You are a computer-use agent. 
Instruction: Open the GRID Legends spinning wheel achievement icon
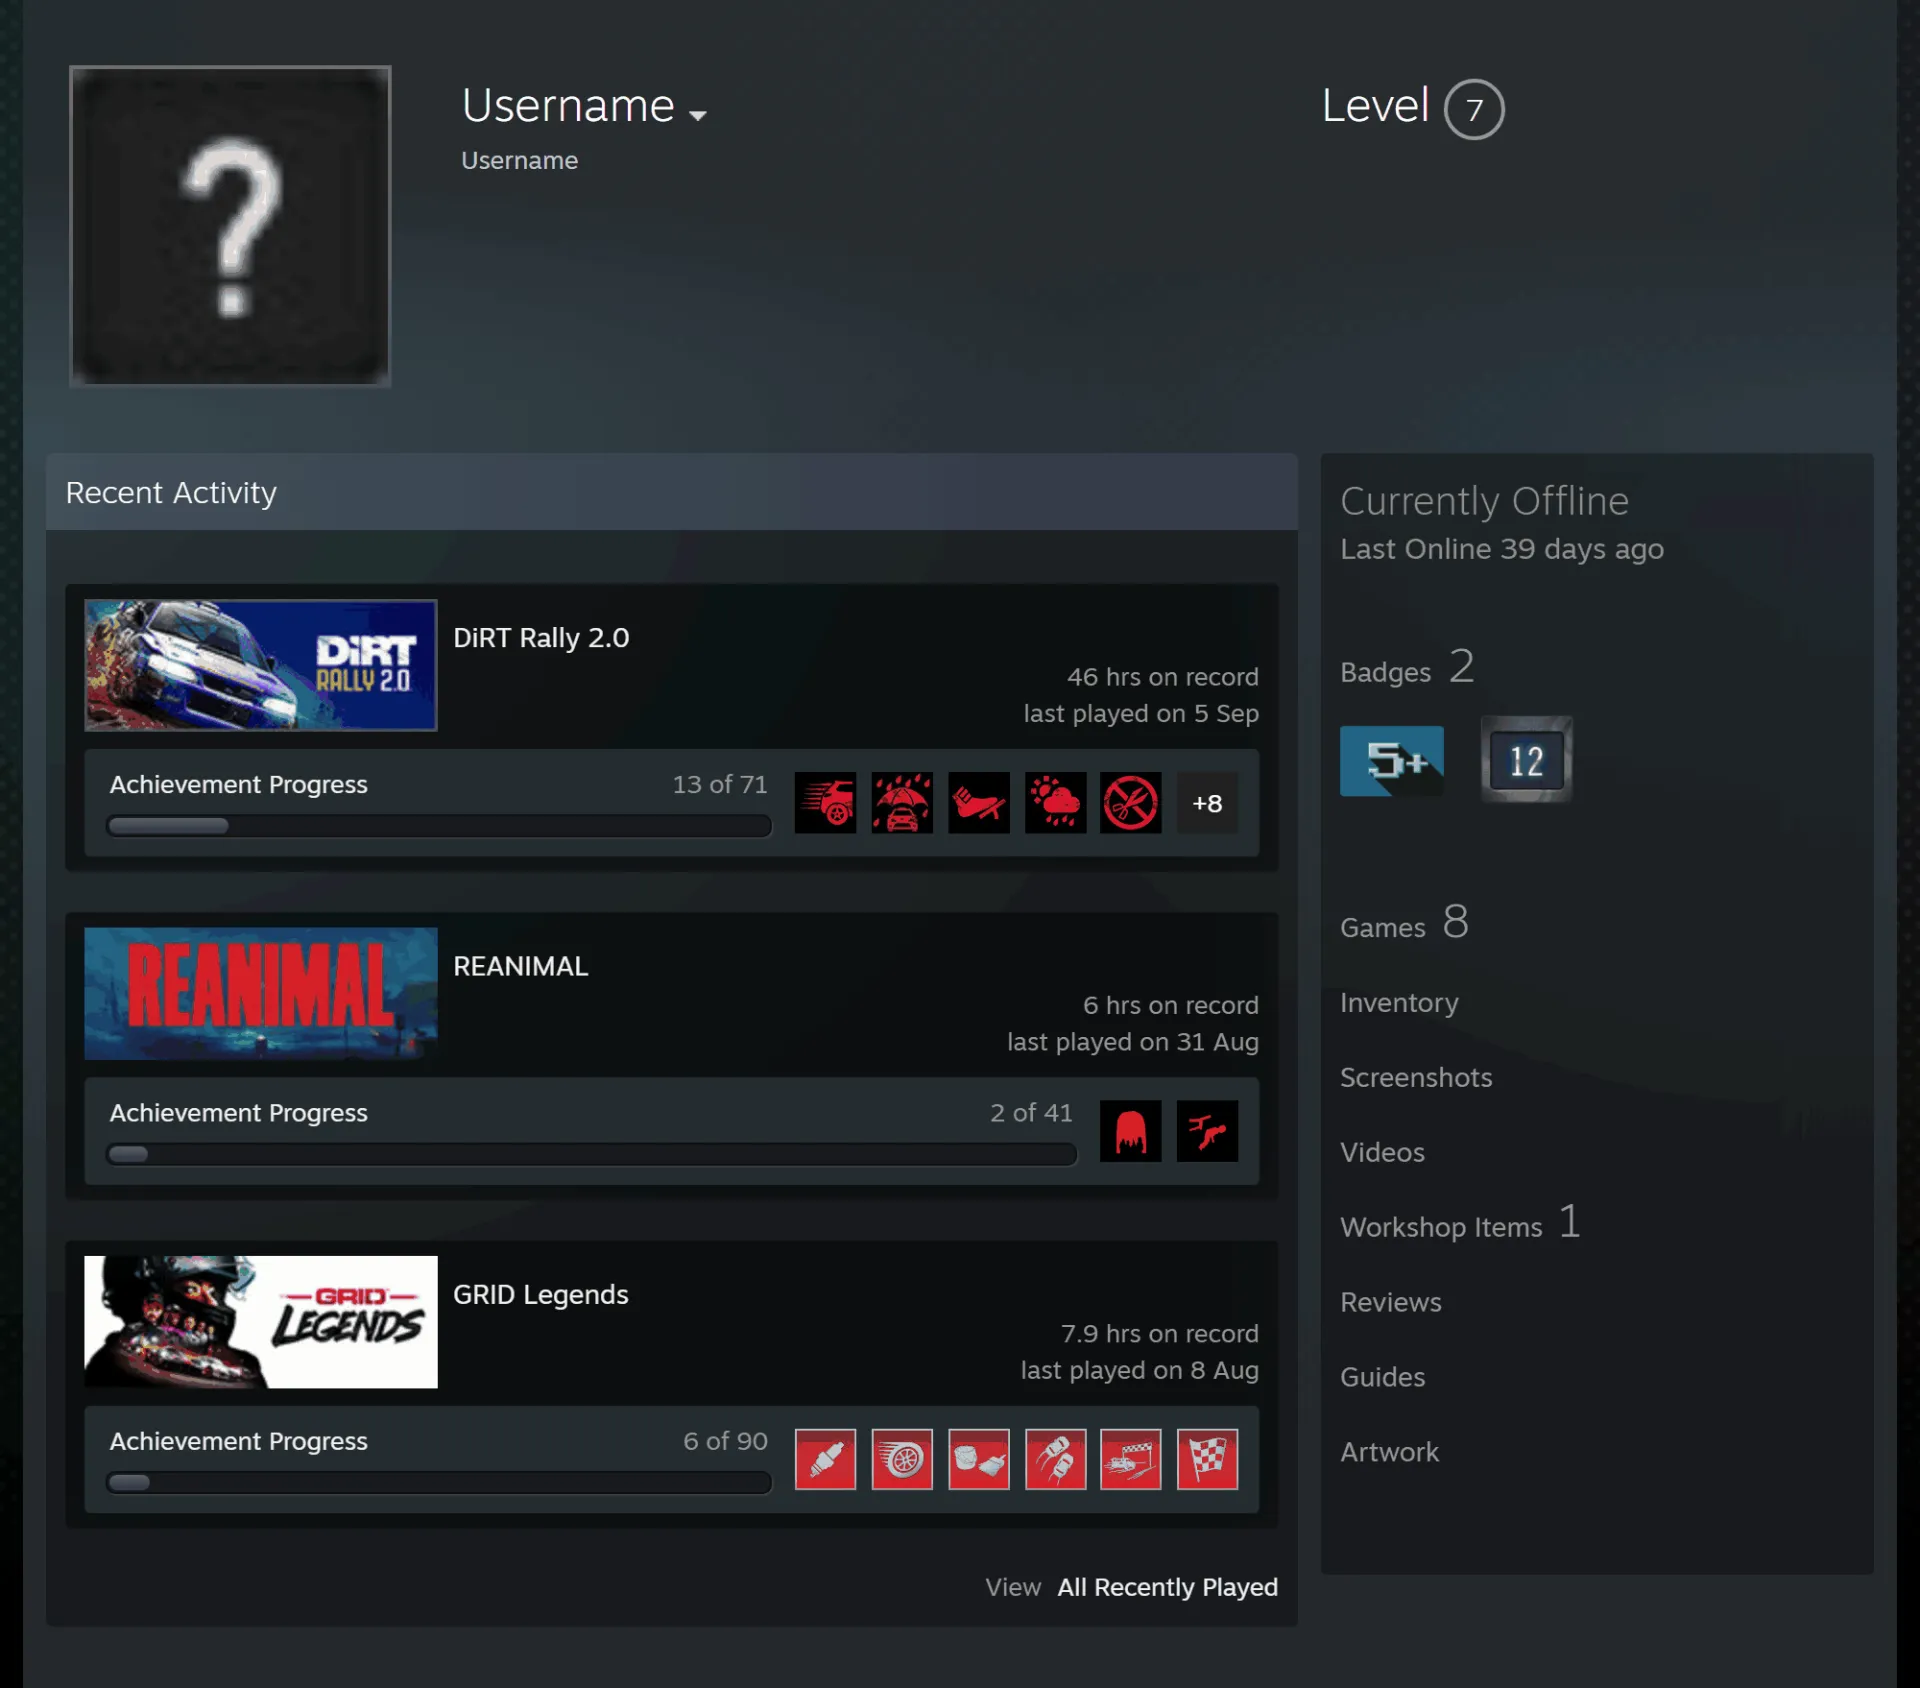tap(902, 1459)
